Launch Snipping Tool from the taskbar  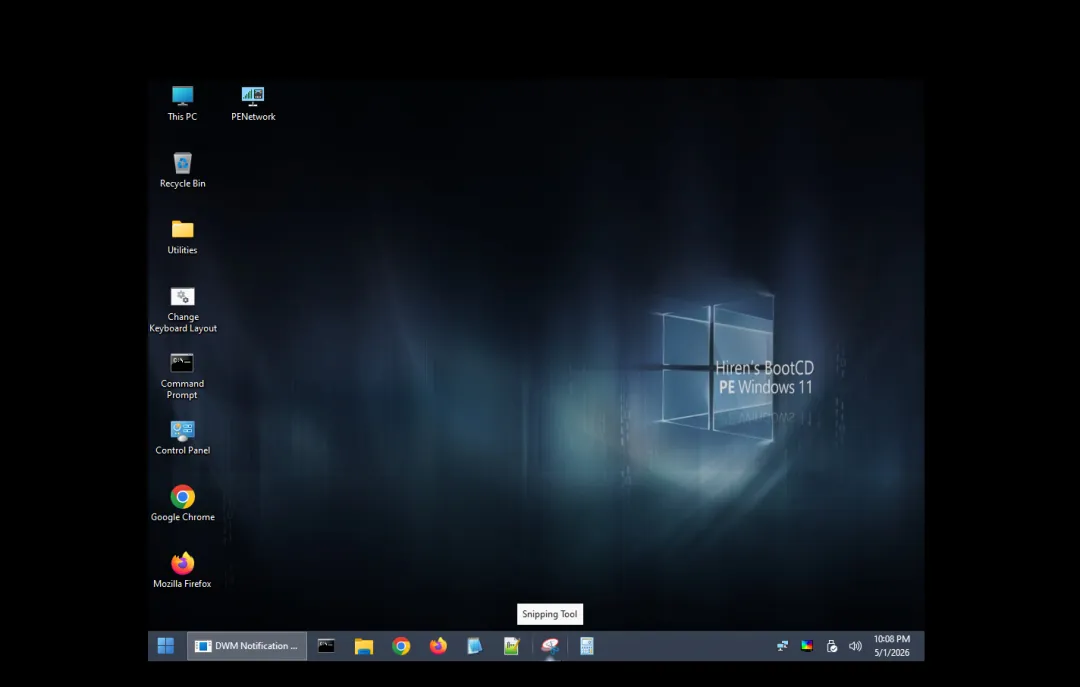coord(550,646)
